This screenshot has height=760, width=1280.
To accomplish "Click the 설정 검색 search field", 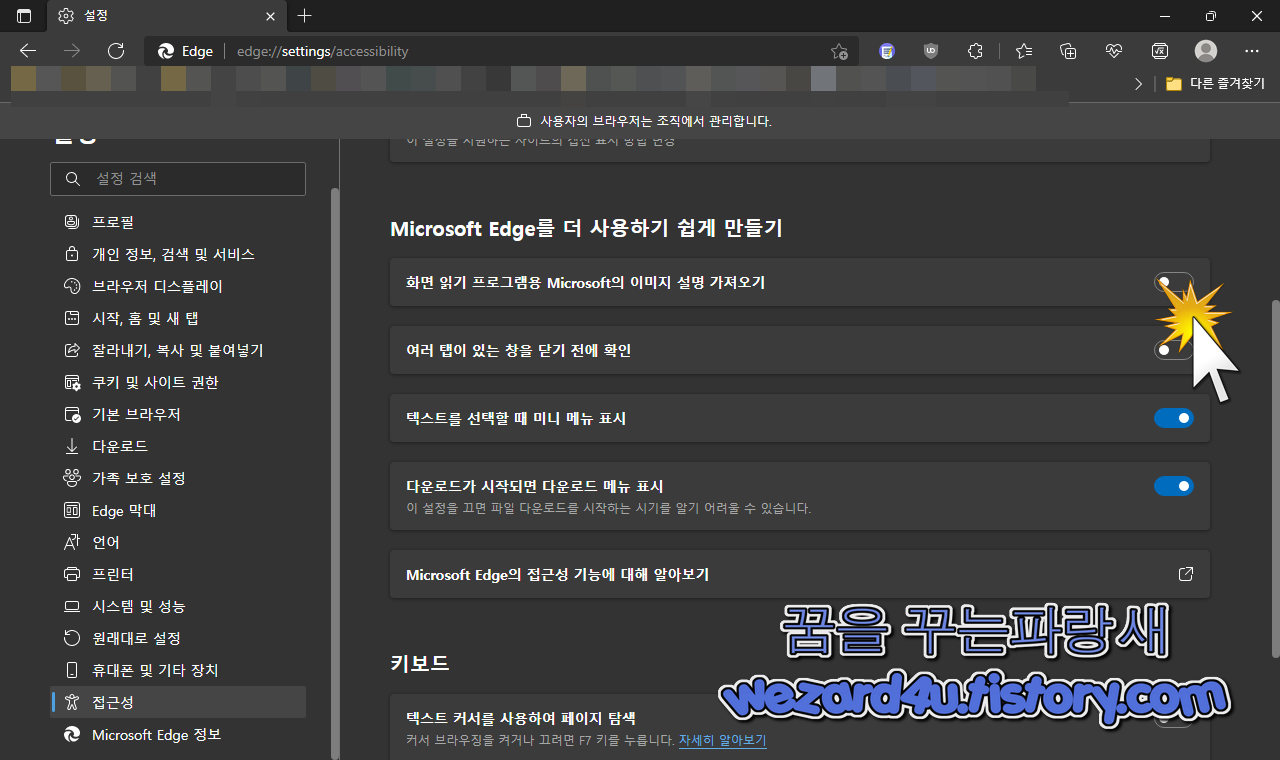I will point(178,178).
